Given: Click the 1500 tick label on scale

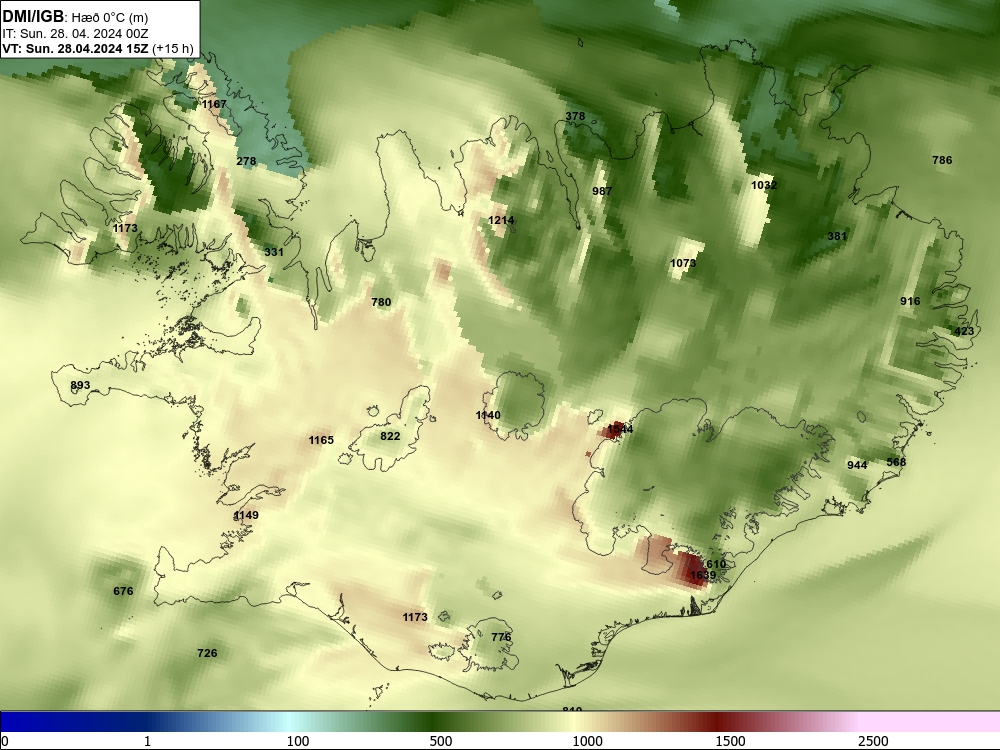Looking at the screenshot, I should [730, 741].
